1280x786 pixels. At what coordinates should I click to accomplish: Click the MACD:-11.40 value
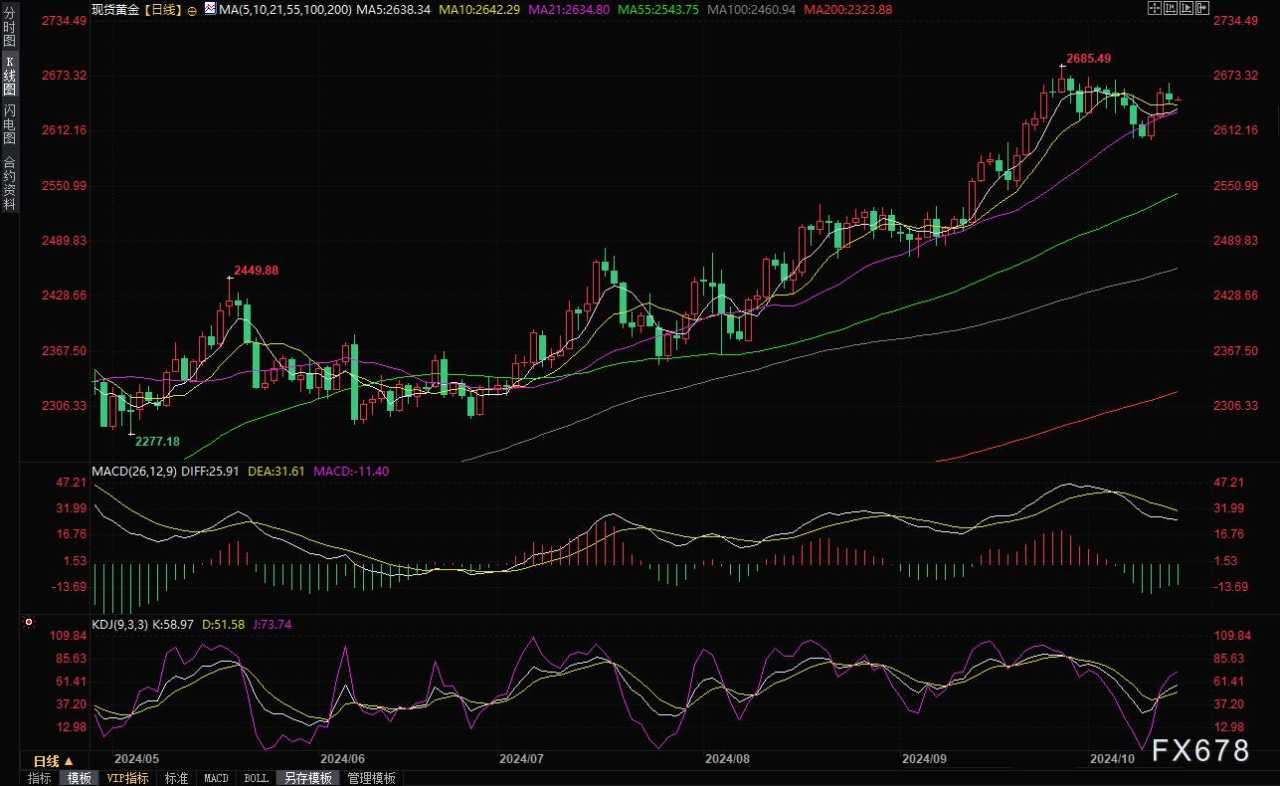coord(351,471)
